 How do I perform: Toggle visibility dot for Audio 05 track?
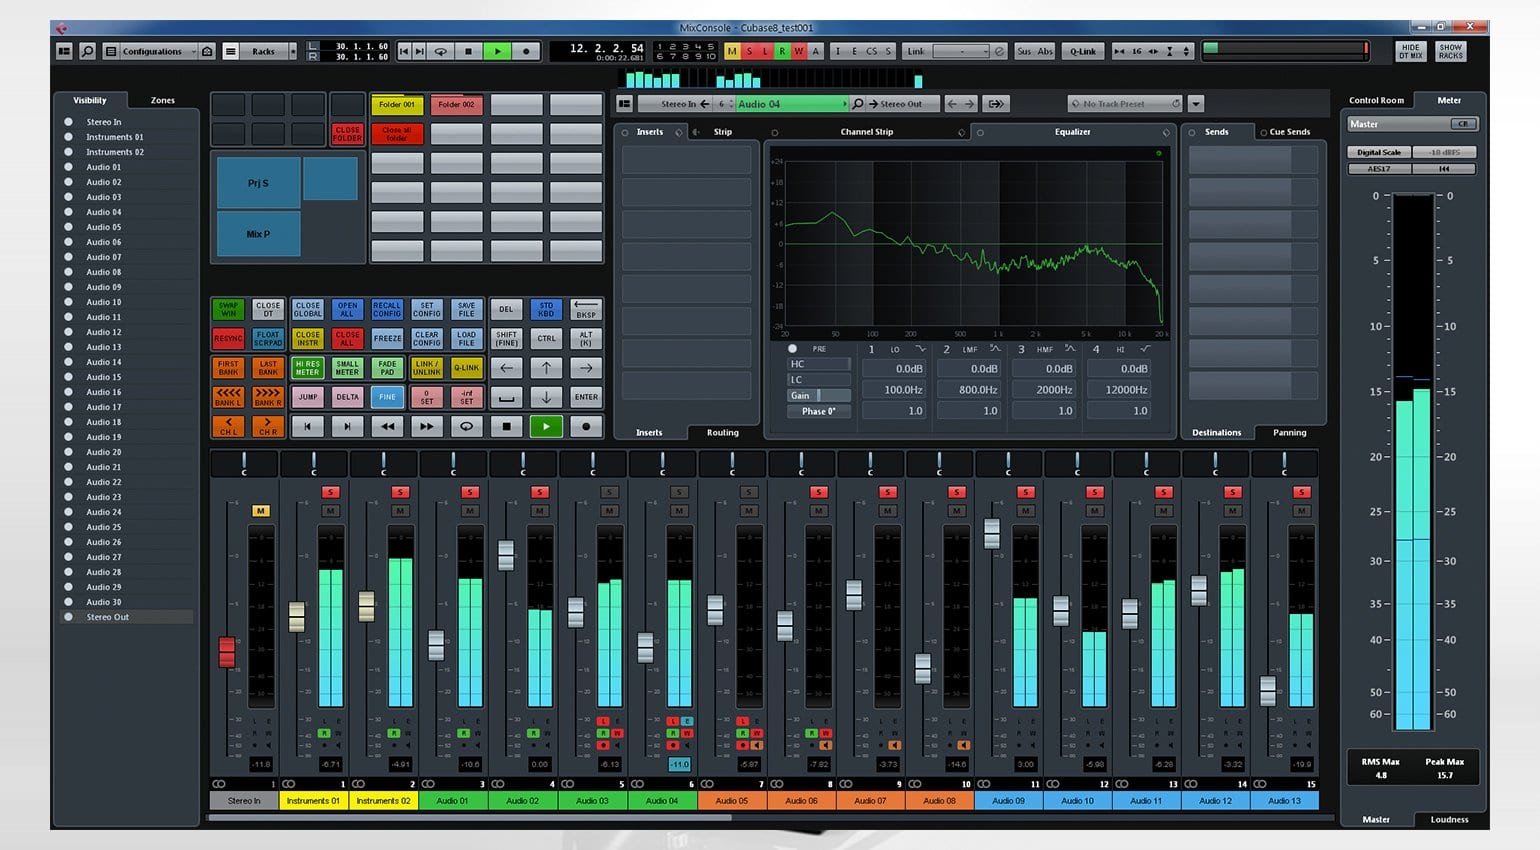(69, 227)
